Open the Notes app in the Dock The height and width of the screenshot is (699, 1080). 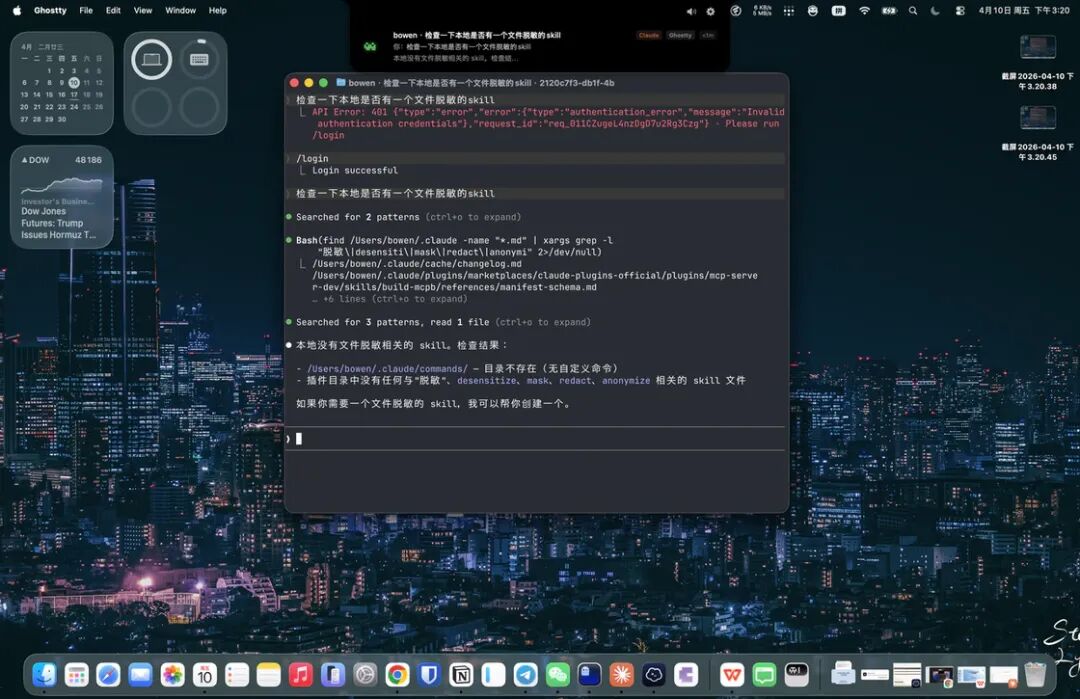tap(269, 675)
